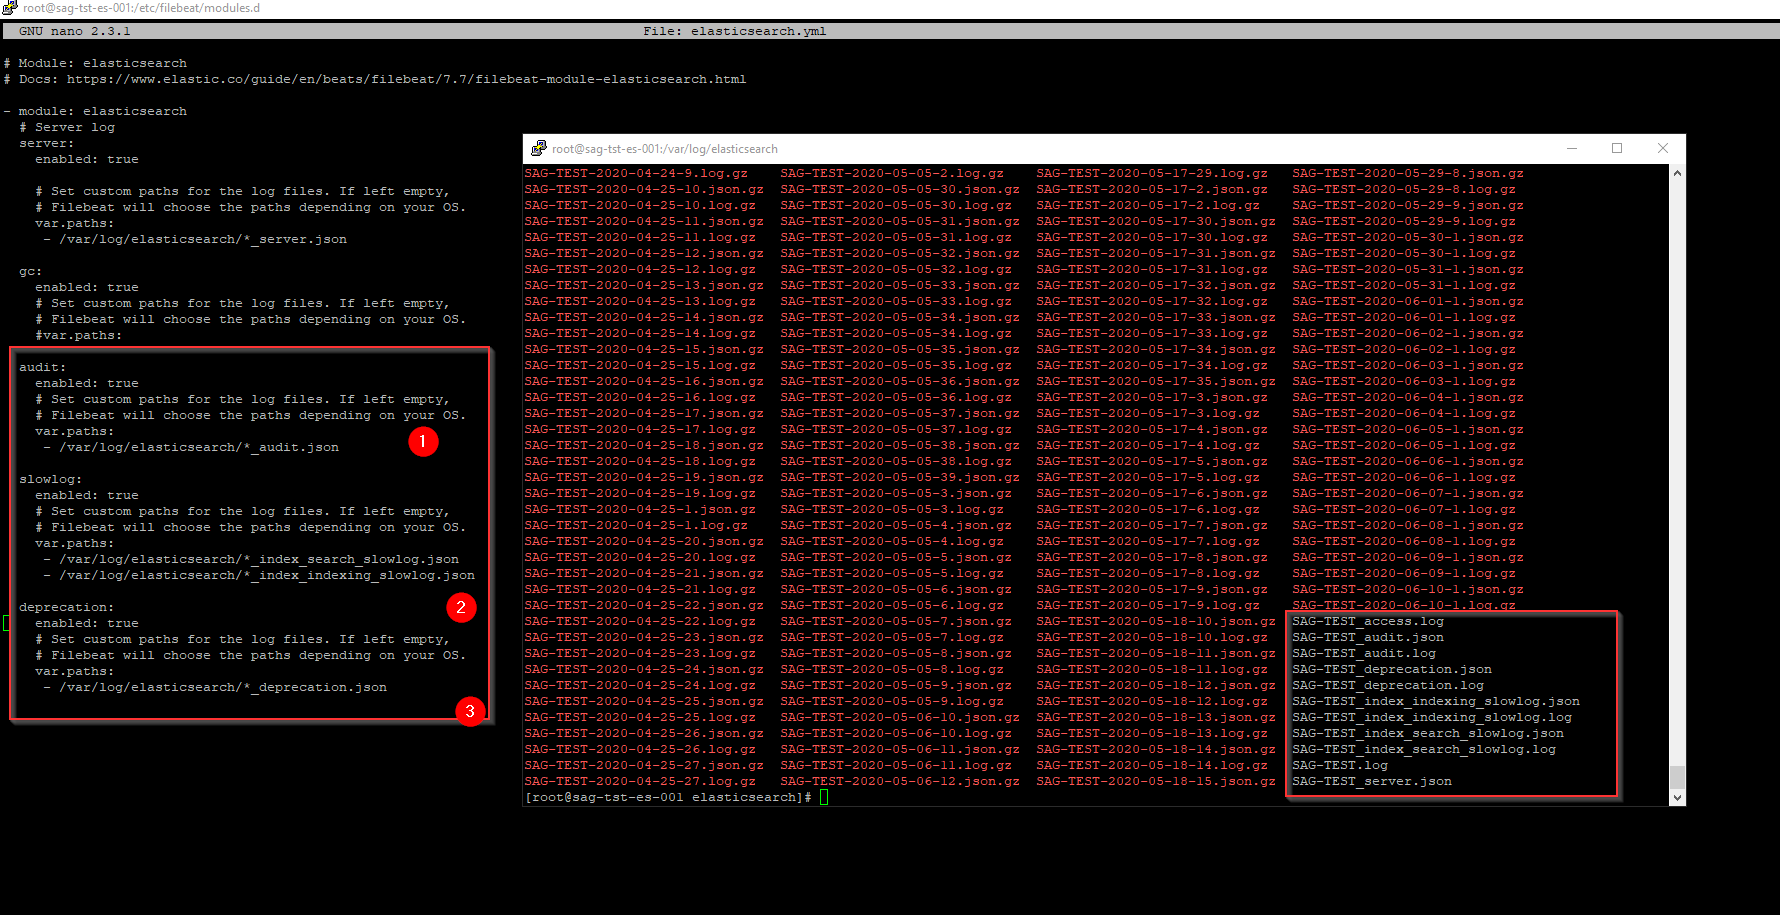Close the /var/log/elasticsearch terminal window
Screen dimensions: 1780x915
pos(1663,148)
